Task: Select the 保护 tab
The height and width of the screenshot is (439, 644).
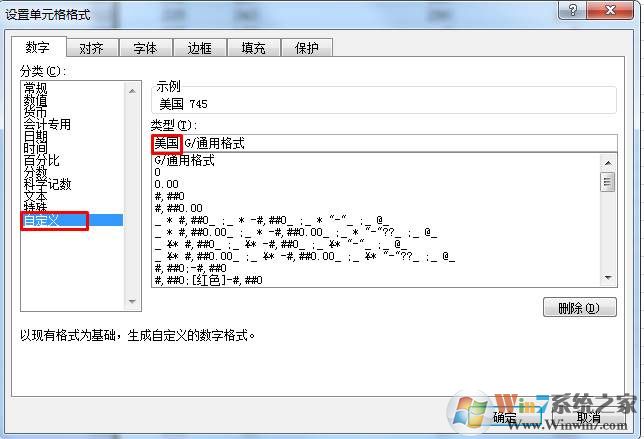Action: click(x=307, y=48)
